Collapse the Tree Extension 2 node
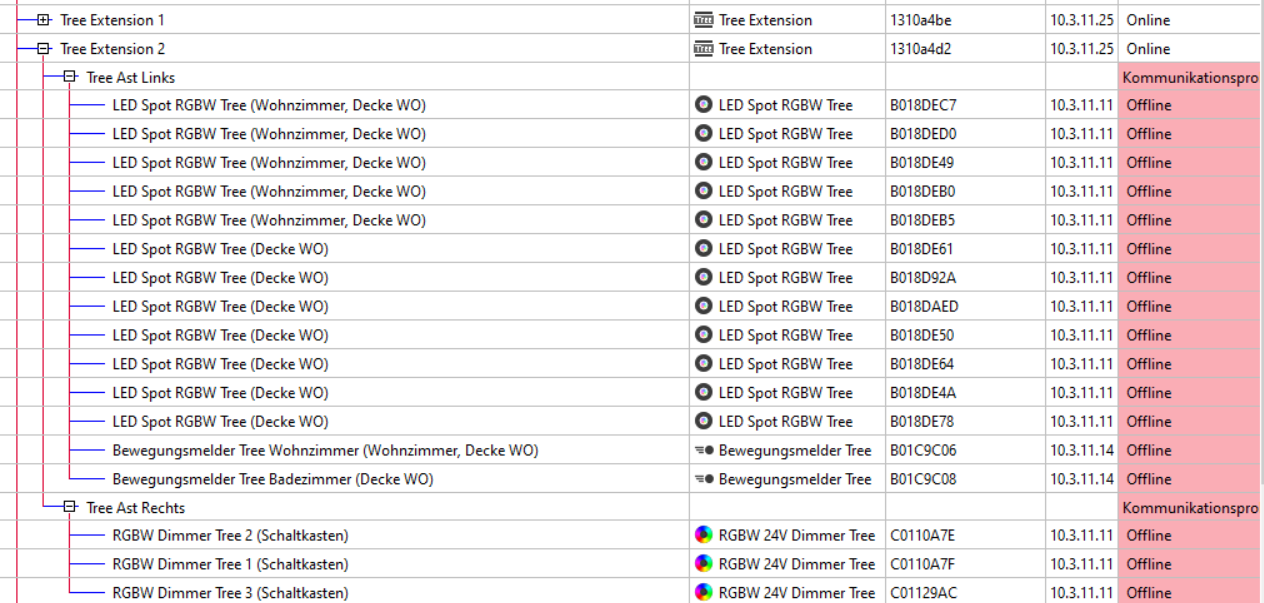This screenshot has width=1264, height=603. tap(43, 49)
